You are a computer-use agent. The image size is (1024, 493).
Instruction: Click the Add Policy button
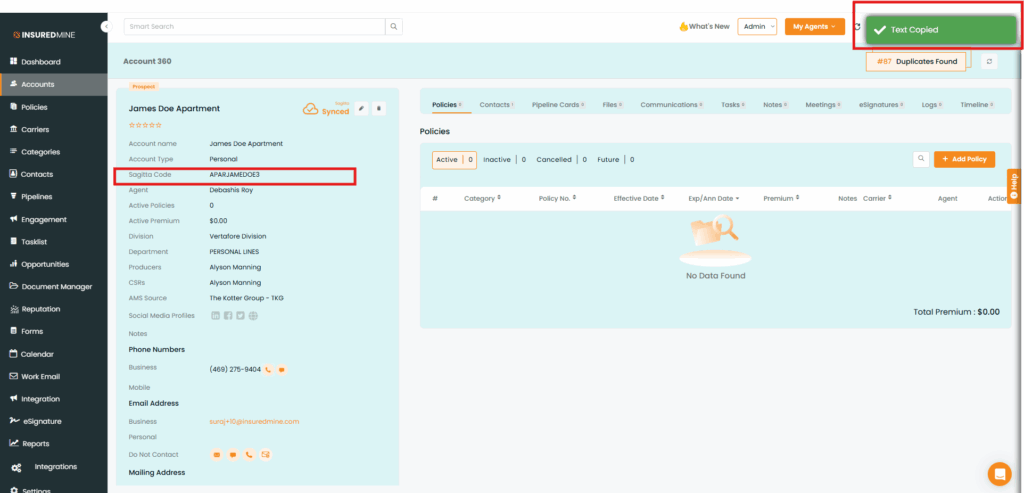(964, 159)
